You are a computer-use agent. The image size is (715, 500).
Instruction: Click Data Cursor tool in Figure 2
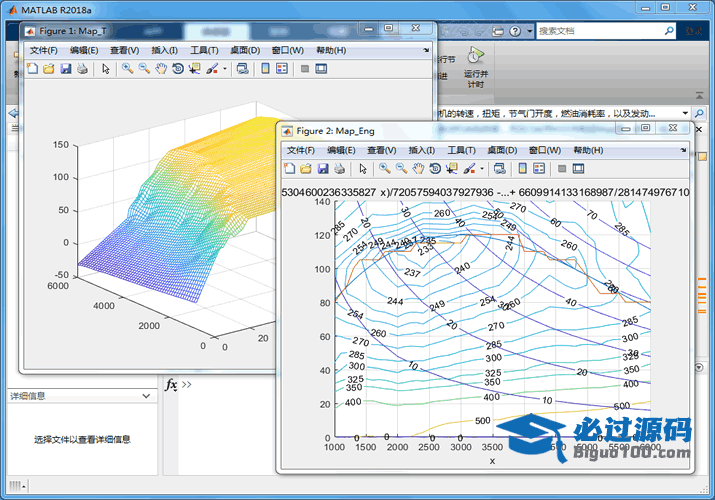pos(452,168)
